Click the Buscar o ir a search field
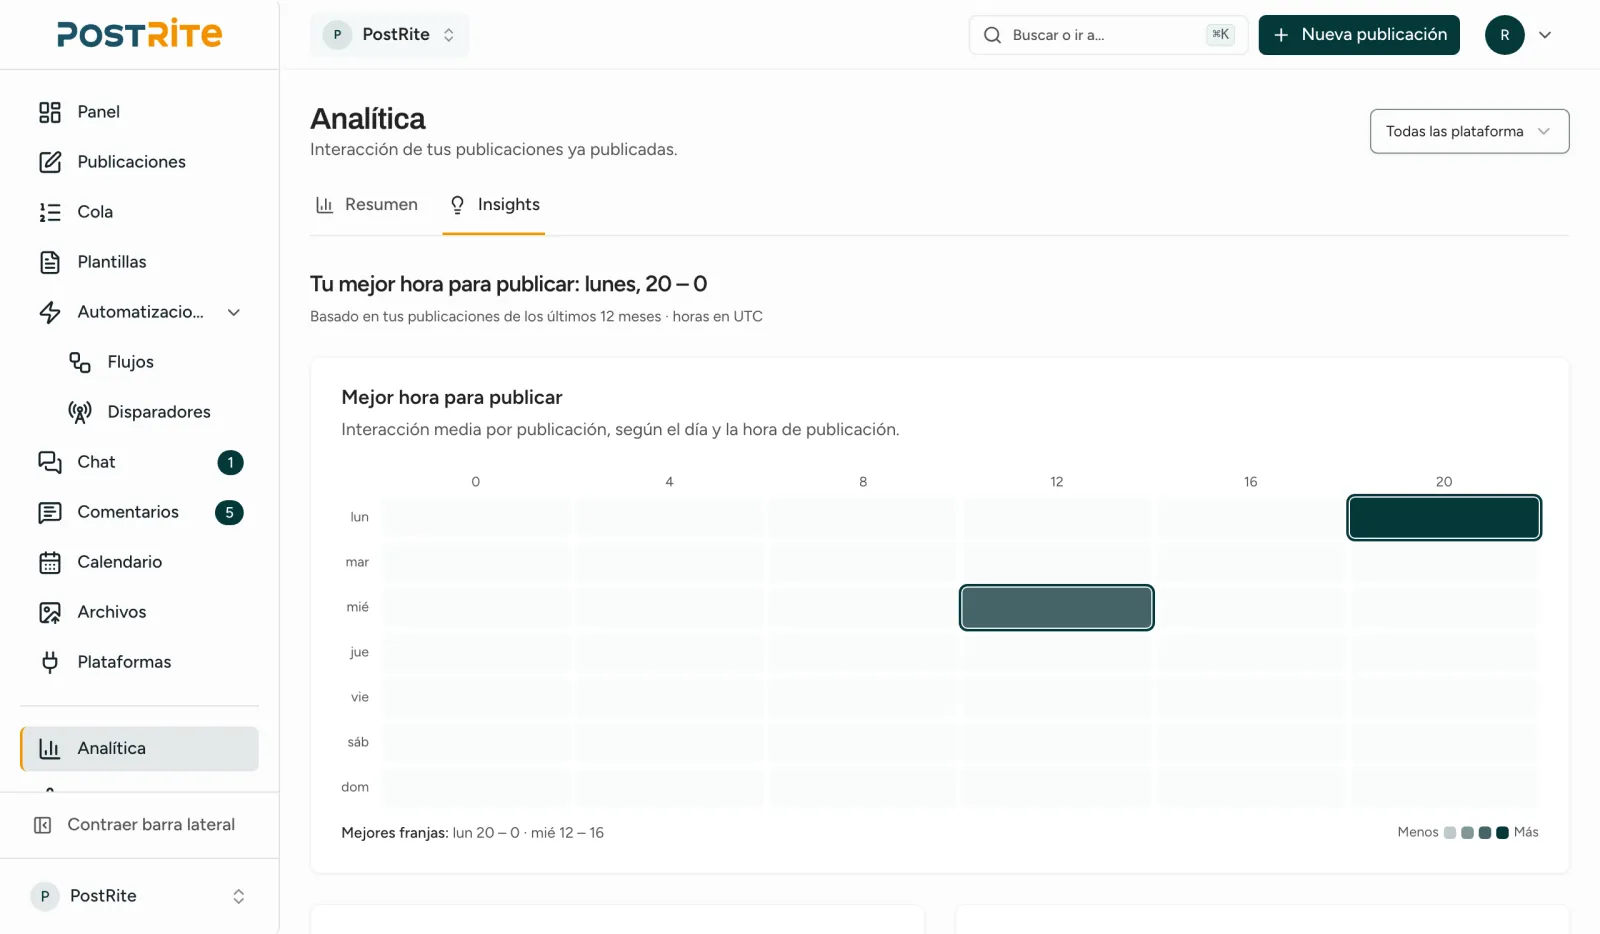The width and height of the screenshot is (1600, 934). pos(1108,35)
